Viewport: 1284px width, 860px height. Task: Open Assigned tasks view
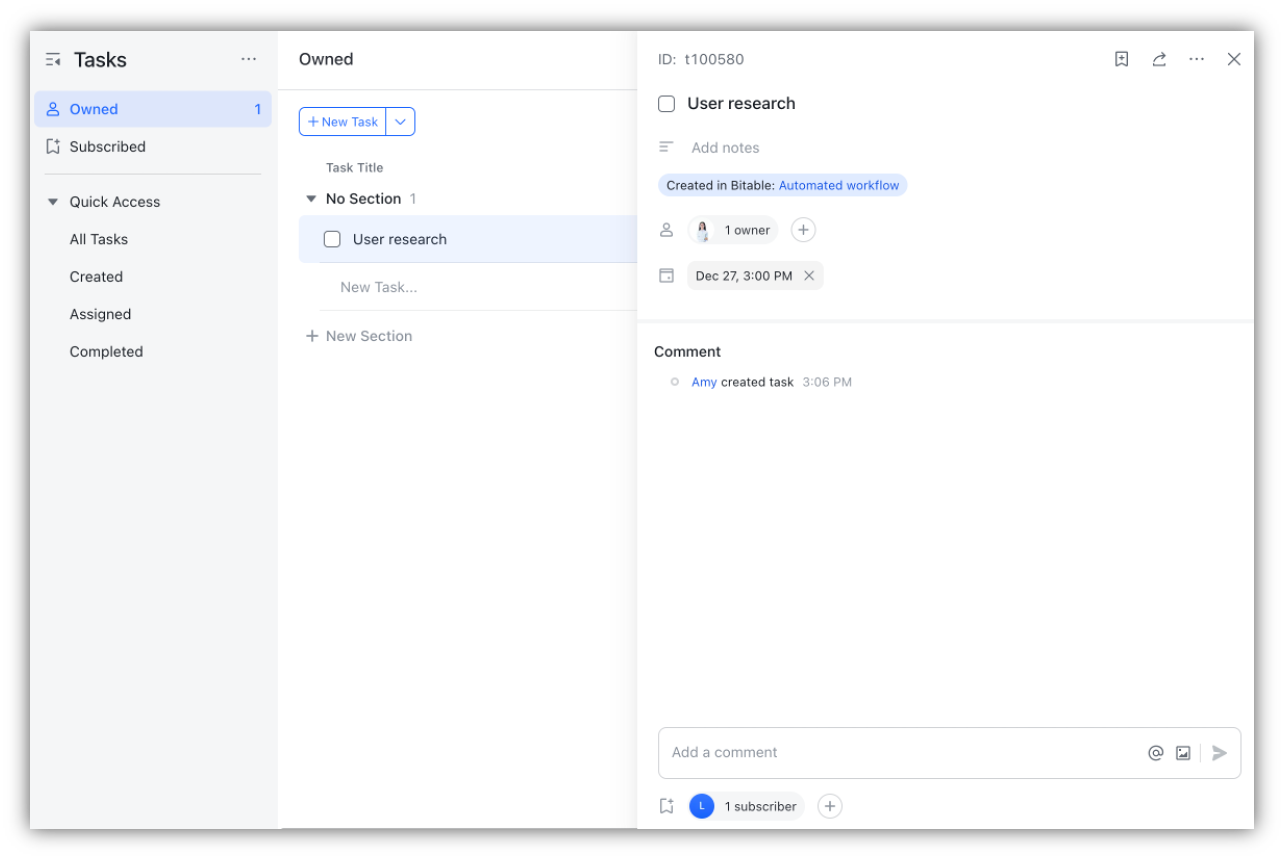coord(100,314)
